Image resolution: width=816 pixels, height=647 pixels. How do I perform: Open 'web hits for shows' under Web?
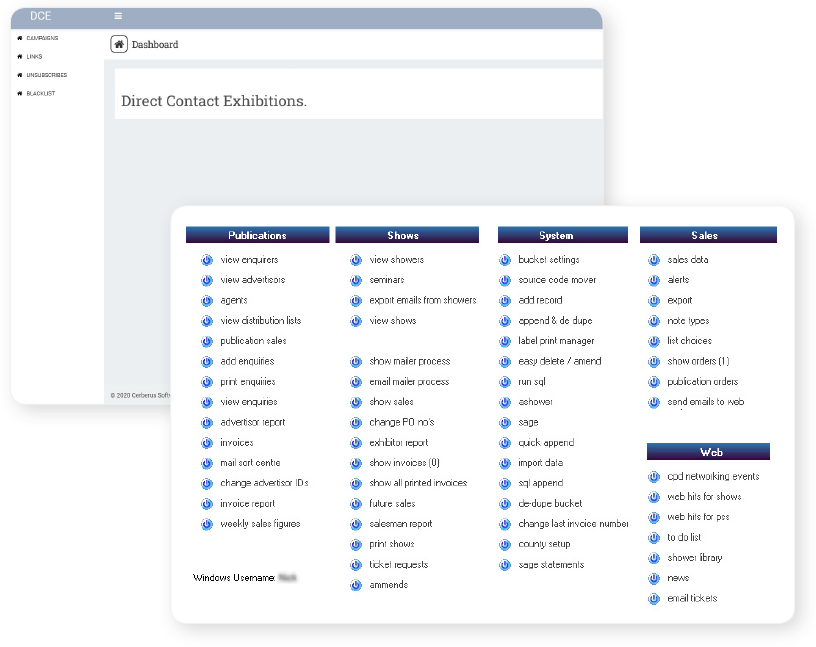click(x=704, y=497)
